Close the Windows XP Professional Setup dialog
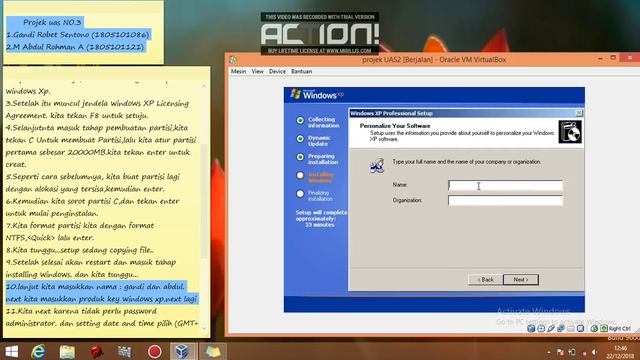 tap(579, 113)
